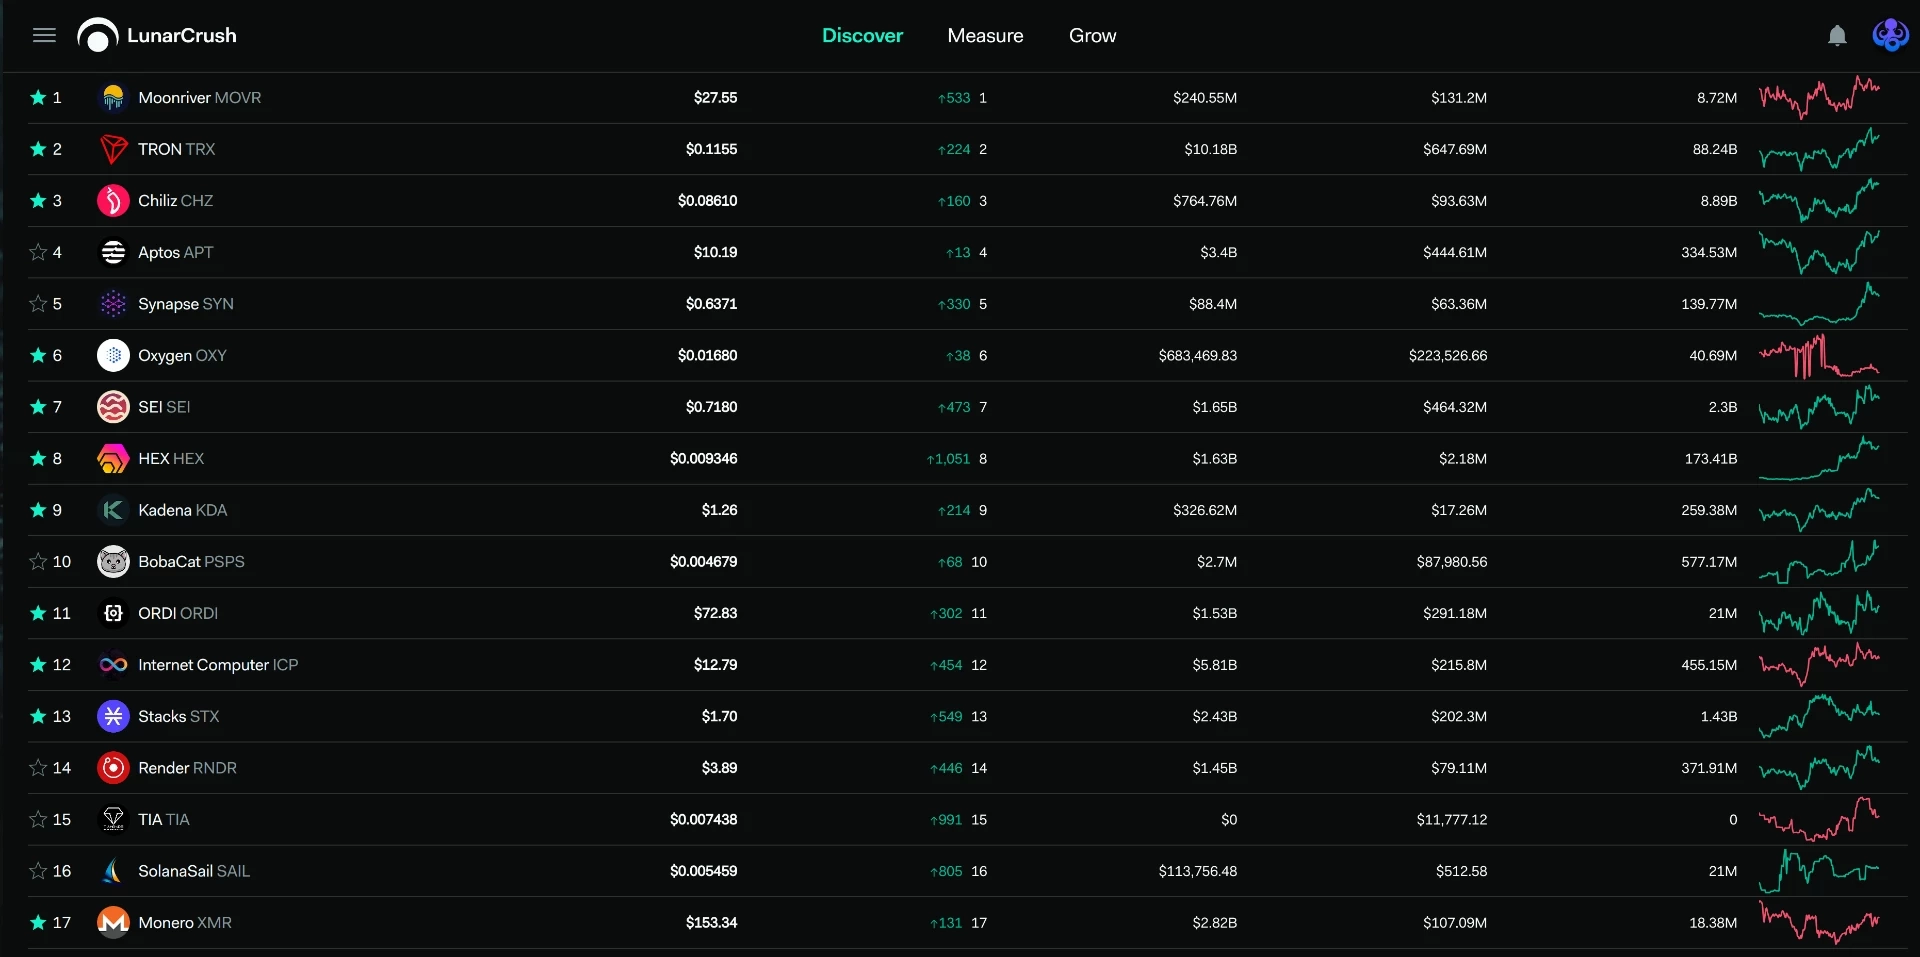Open the Internet Computer ICP page
Image resolution: width=1920 pixels, height=957 pixels.
point(218,665)
